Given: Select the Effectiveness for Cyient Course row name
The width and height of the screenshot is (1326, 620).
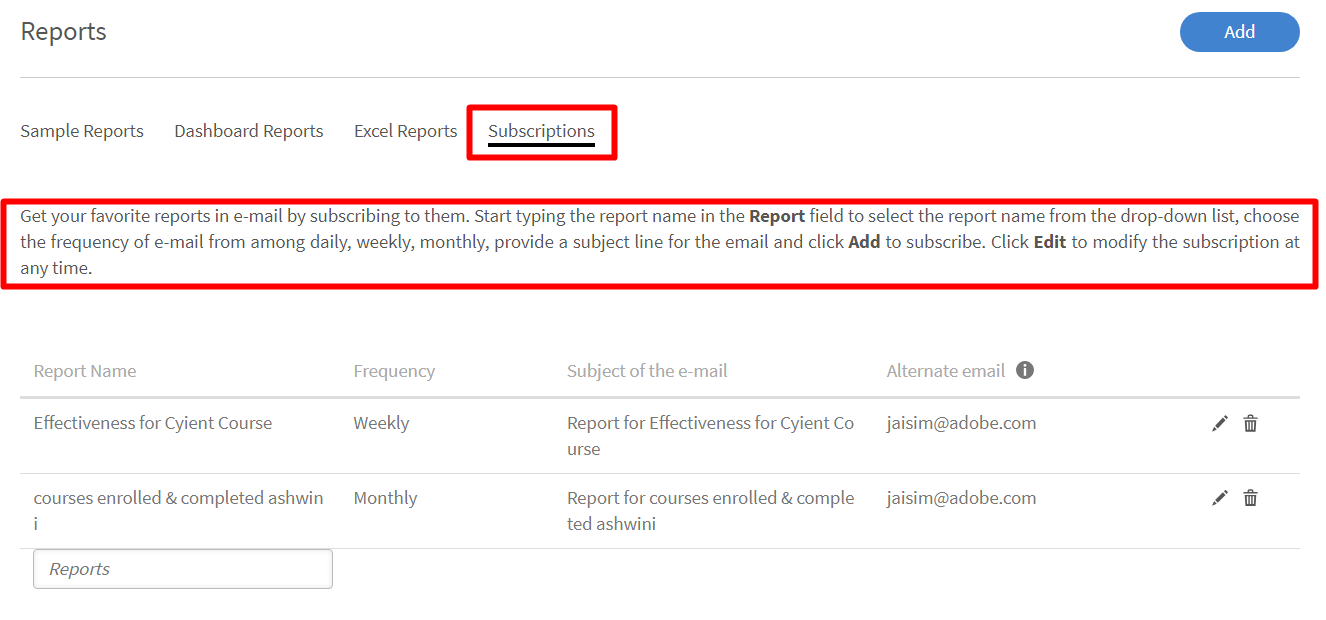Looking at the screenshot, I should (x=153, y=423).
